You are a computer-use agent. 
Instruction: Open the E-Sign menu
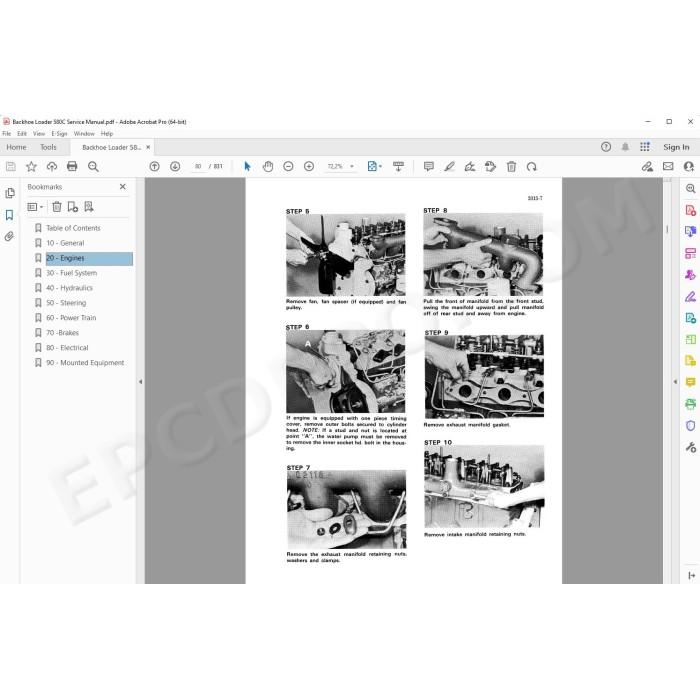pyautogui.click(x=59, y=133)
